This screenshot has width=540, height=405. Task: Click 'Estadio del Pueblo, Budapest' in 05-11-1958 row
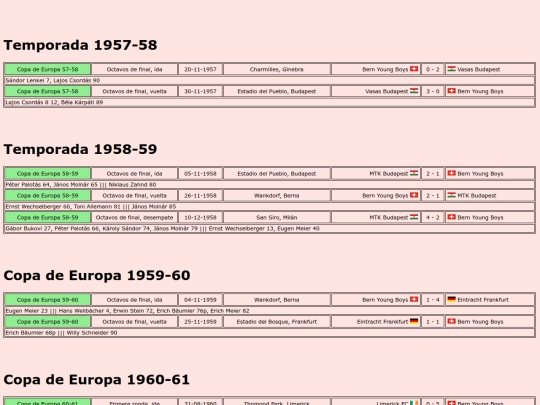click(x=277, y=174)
